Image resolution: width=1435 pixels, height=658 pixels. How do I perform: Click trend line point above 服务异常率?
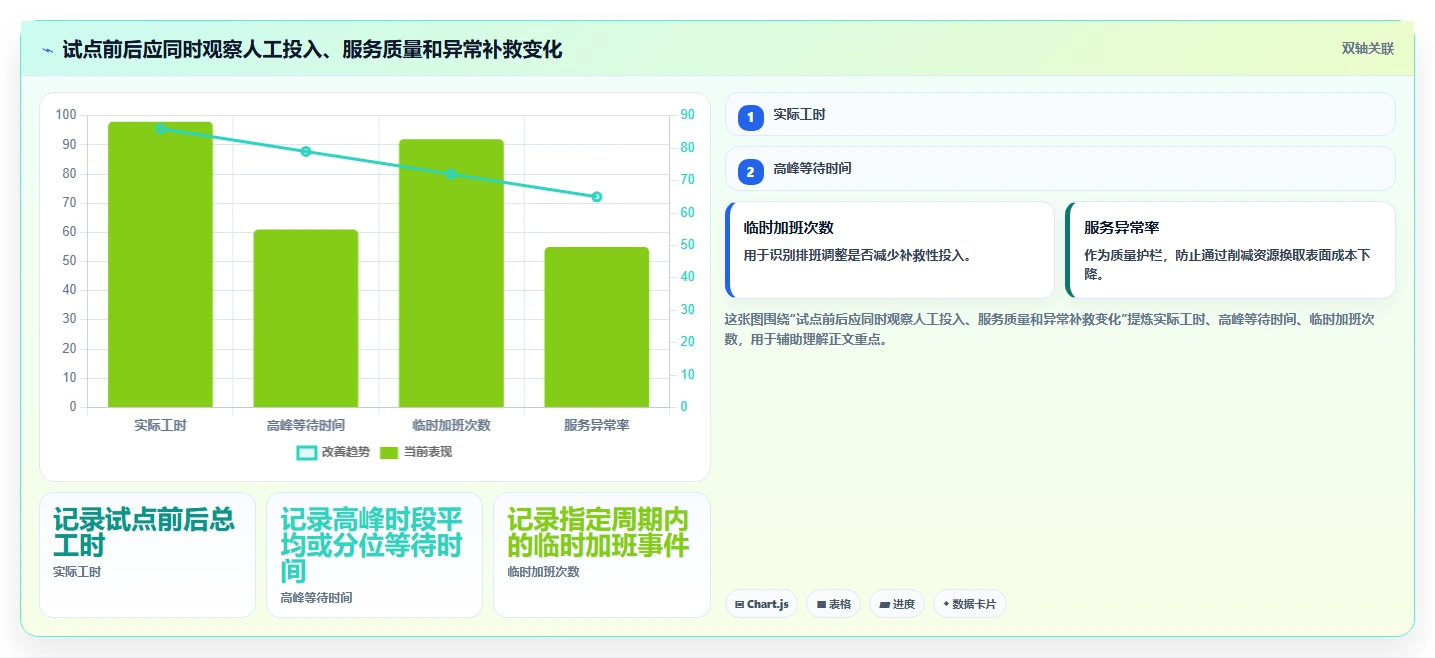pyautogui.click(x=597, y=197)
